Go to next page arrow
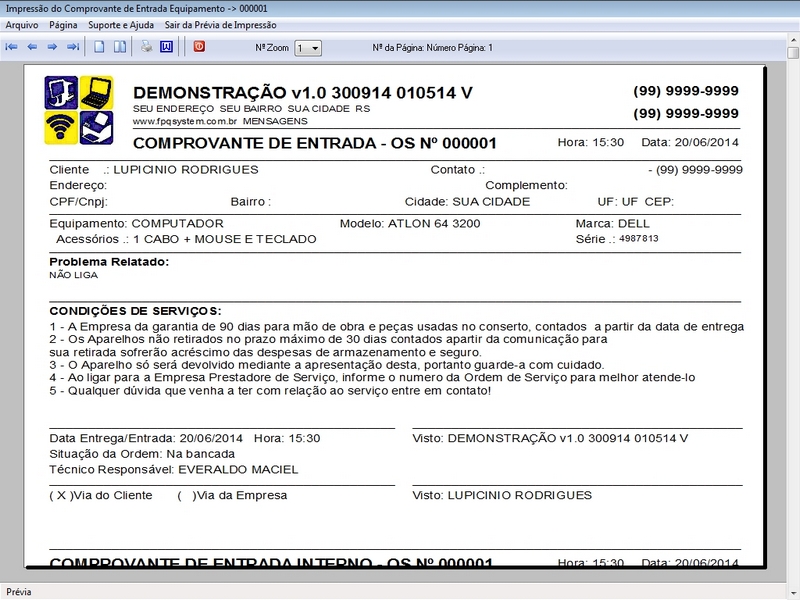Viewport: 800px width, 600px height. 52,47
